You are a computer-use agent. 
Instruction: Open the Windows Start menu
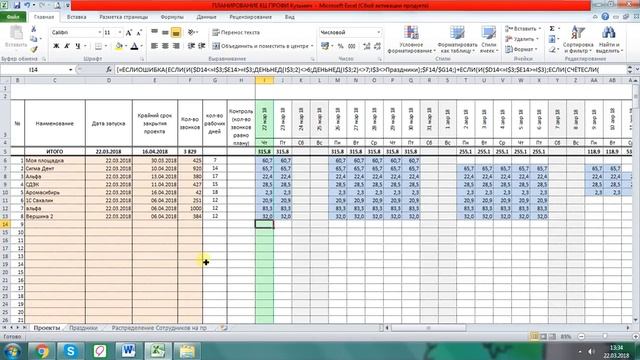[x=12, y=351]
